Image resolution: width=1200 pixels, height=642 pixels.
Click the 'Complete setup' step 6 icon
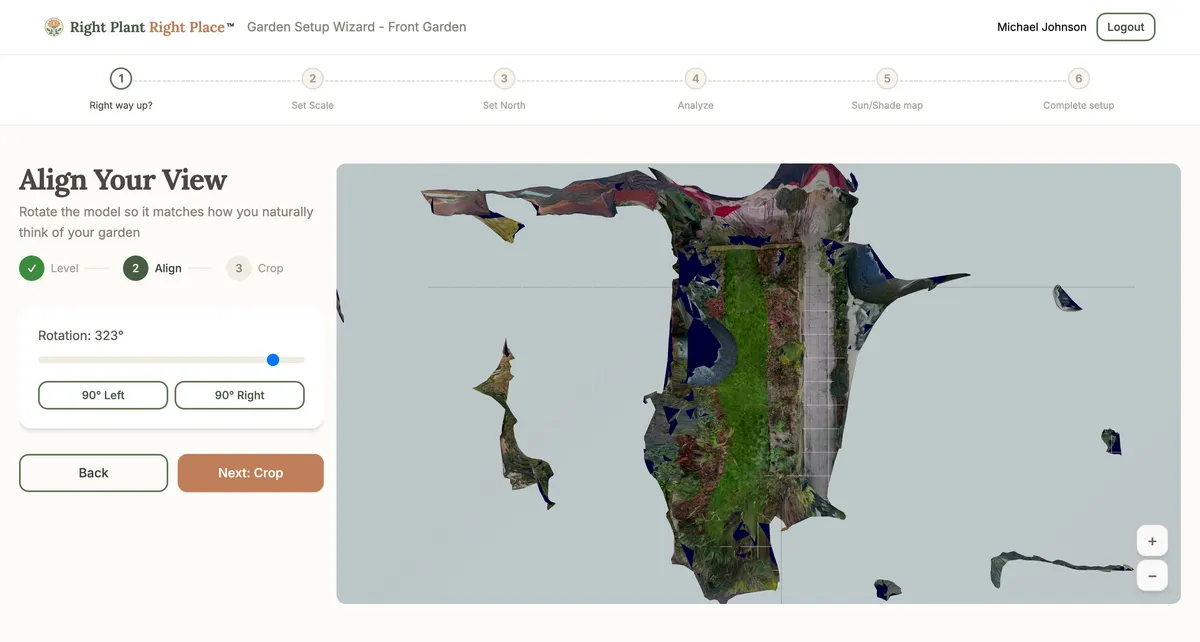click(1078, 78)
